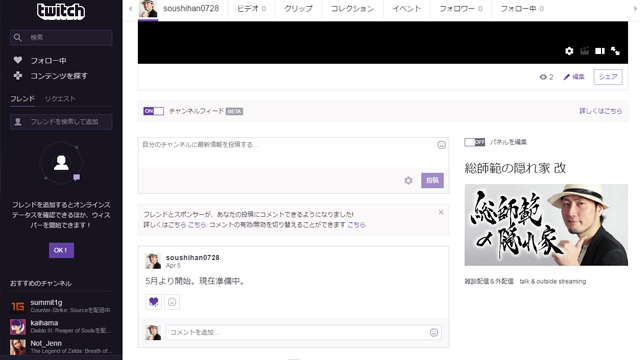640x360 pixels.
Task: Click the soushihan0728 channel name tab
Action: tap(191, 9)
